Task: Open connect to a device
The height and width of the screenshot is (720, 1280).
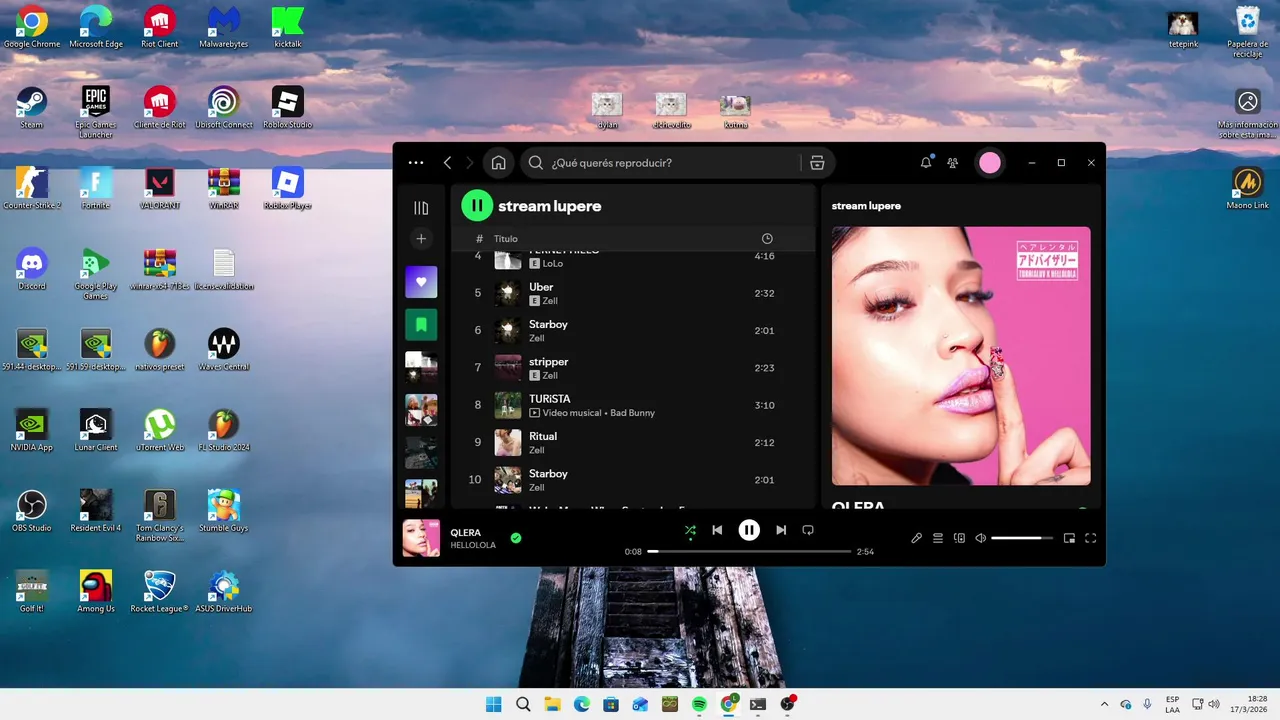Action: pos(959,538)
